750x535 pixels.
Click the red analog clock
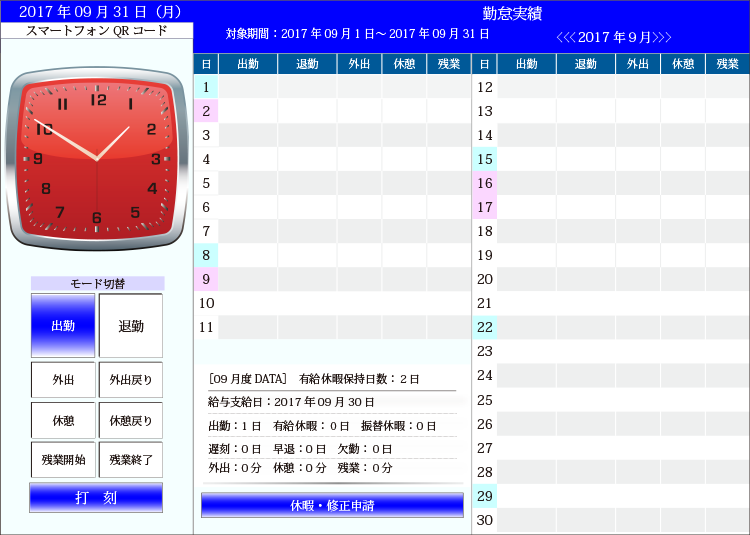97,158
